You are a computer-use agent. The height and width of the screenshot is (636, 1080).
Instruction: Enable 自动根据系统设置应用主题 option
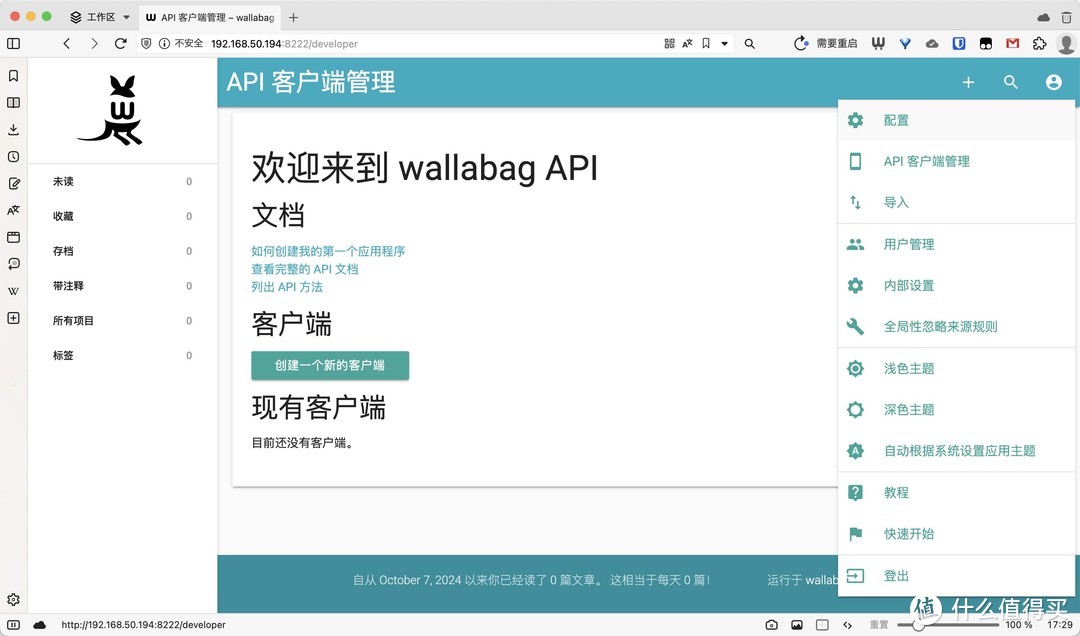(958, 451)
